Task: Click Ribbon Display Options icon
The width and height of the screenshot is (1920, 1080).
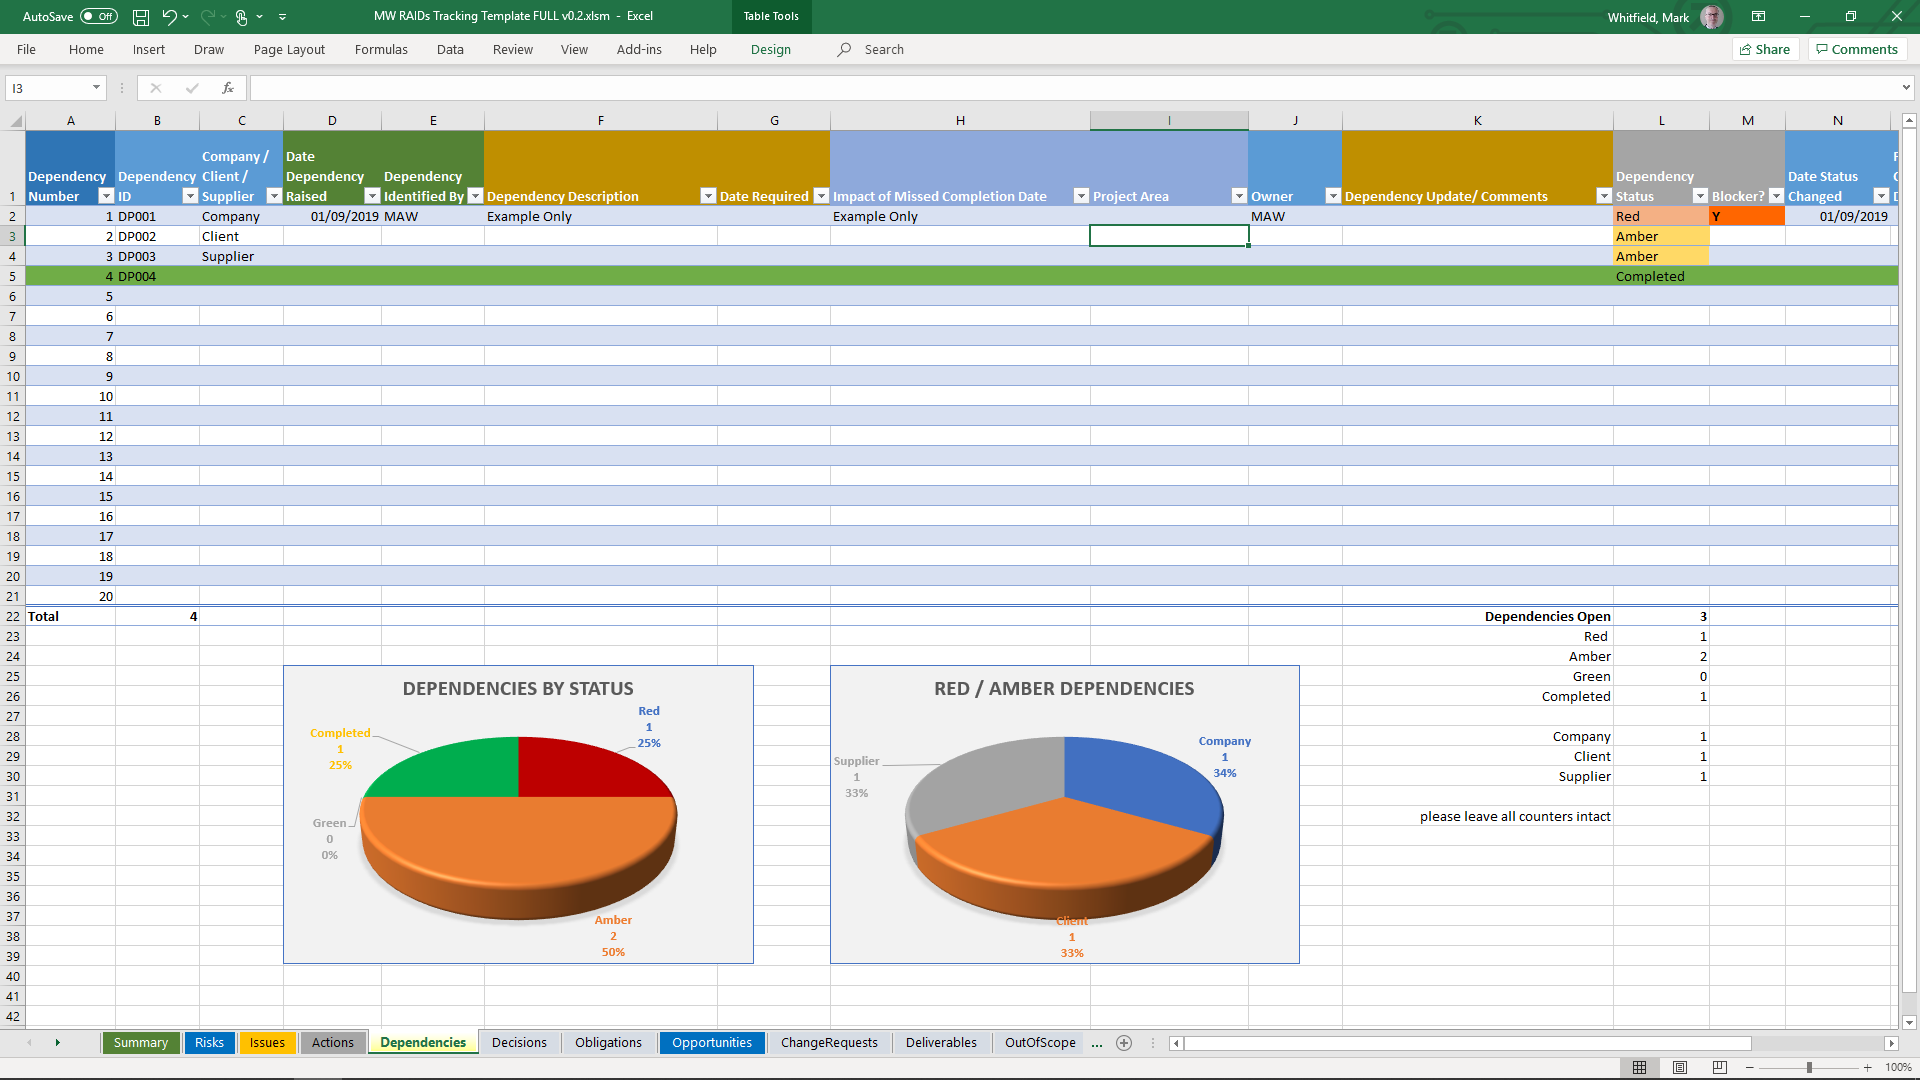Action: click(1758, 17)
